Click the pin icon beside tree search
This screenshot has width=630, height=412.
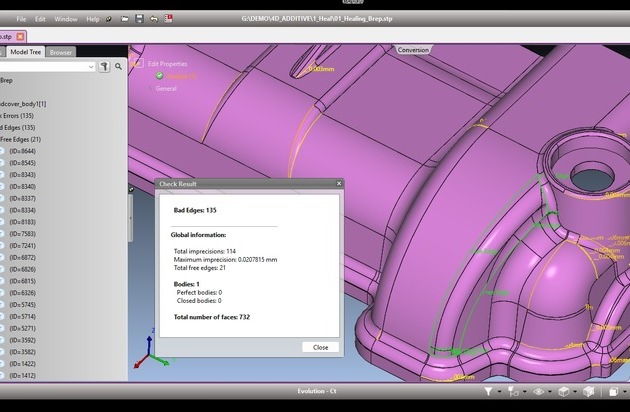[x=105, y=66]
